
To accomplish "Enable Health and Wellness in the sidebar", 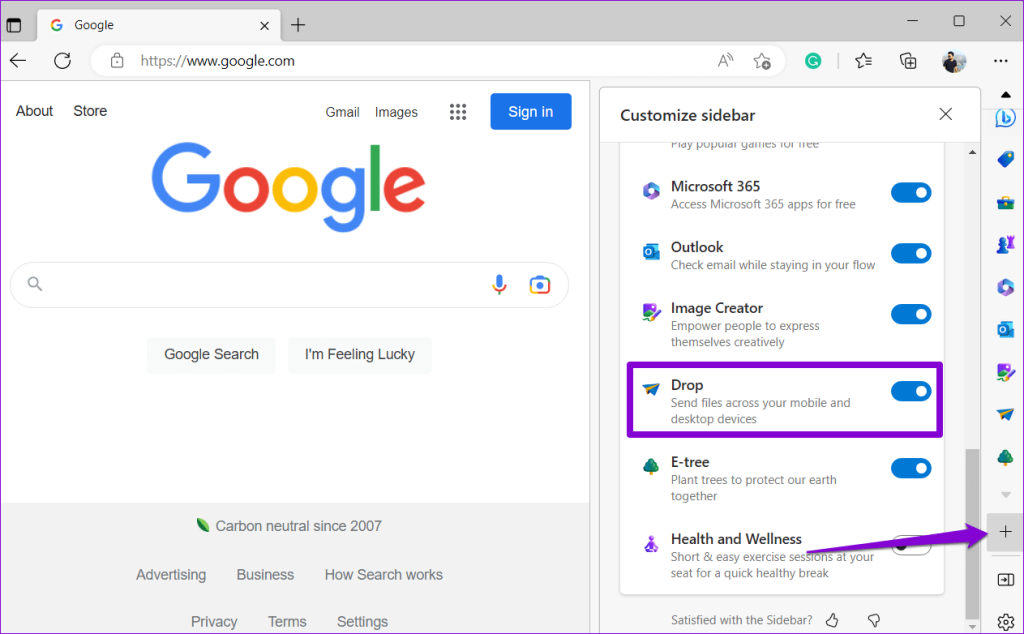I will coord(911,546).
